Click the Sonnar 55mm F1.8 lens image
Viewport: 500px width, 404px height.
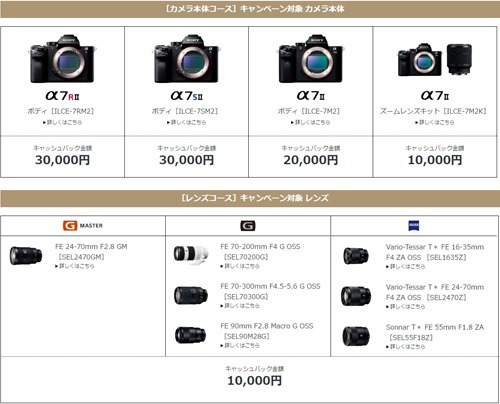[356, 336]
